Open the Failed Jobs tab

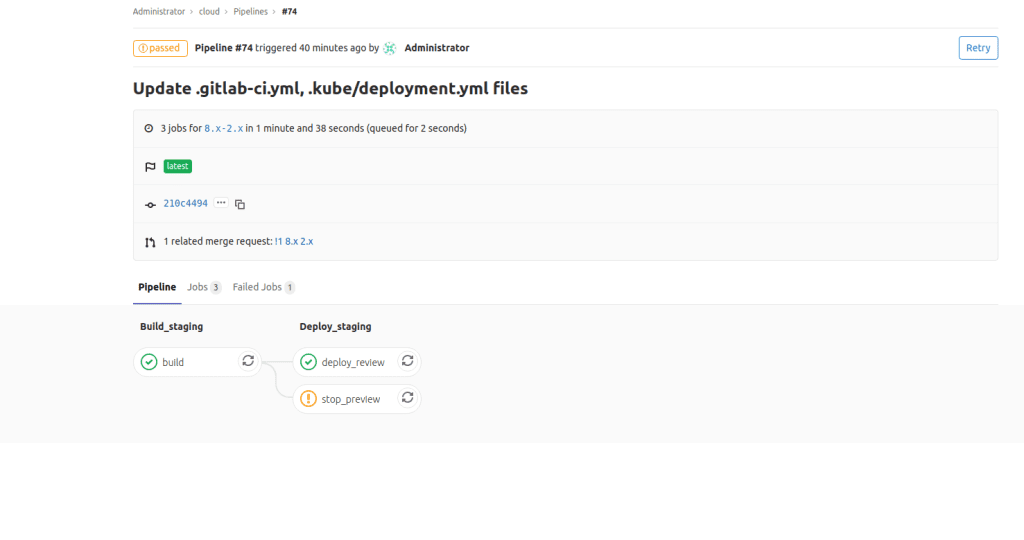click(263, 287)
